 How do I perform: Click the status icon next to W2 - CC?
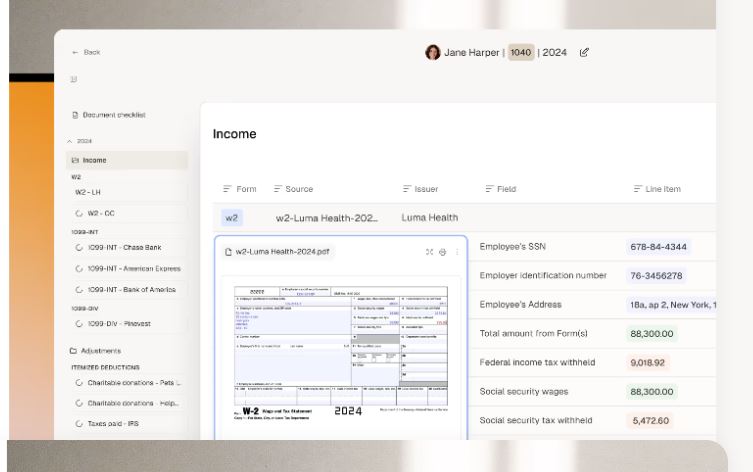[79, 213]
